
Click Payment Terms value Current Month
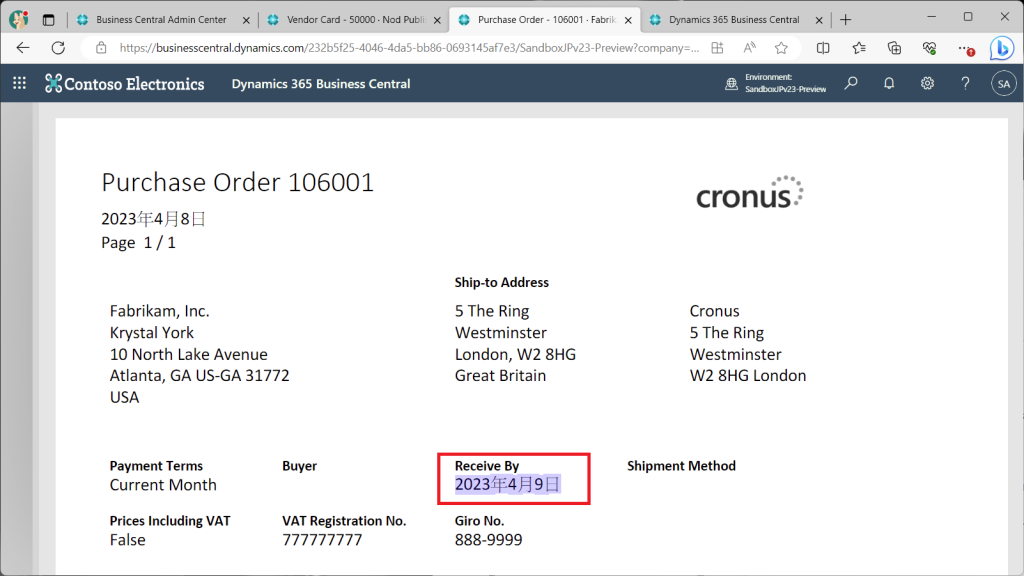point(163,485)
